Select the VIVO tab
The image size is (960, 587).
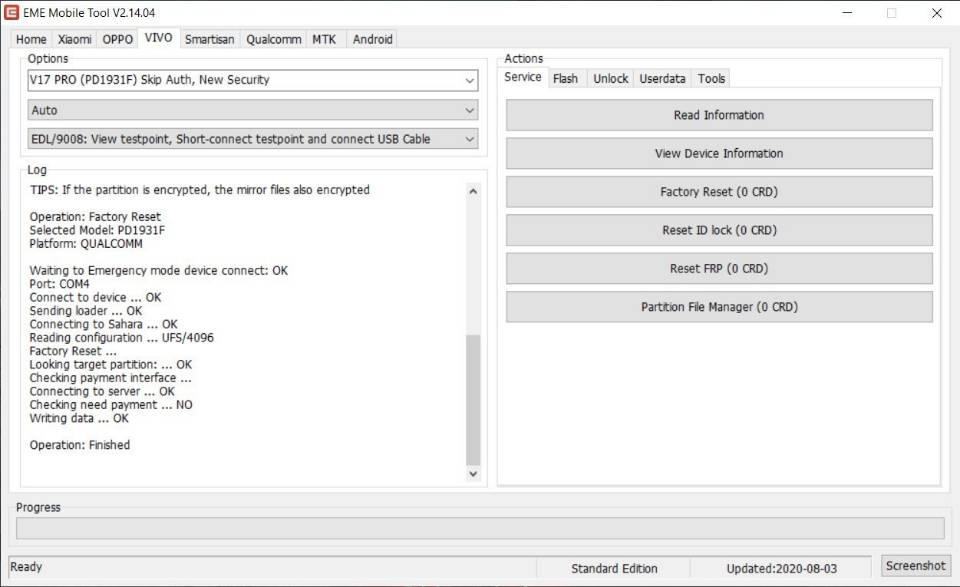[159, 38]
